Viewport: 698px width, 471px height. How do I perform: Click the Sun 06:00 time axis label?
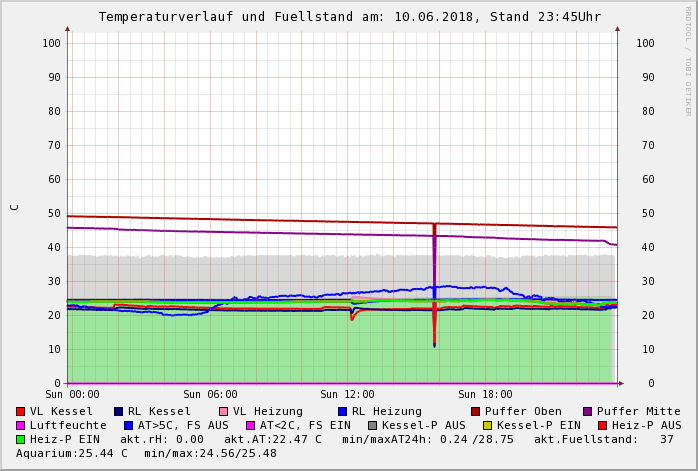click(210, 395)
